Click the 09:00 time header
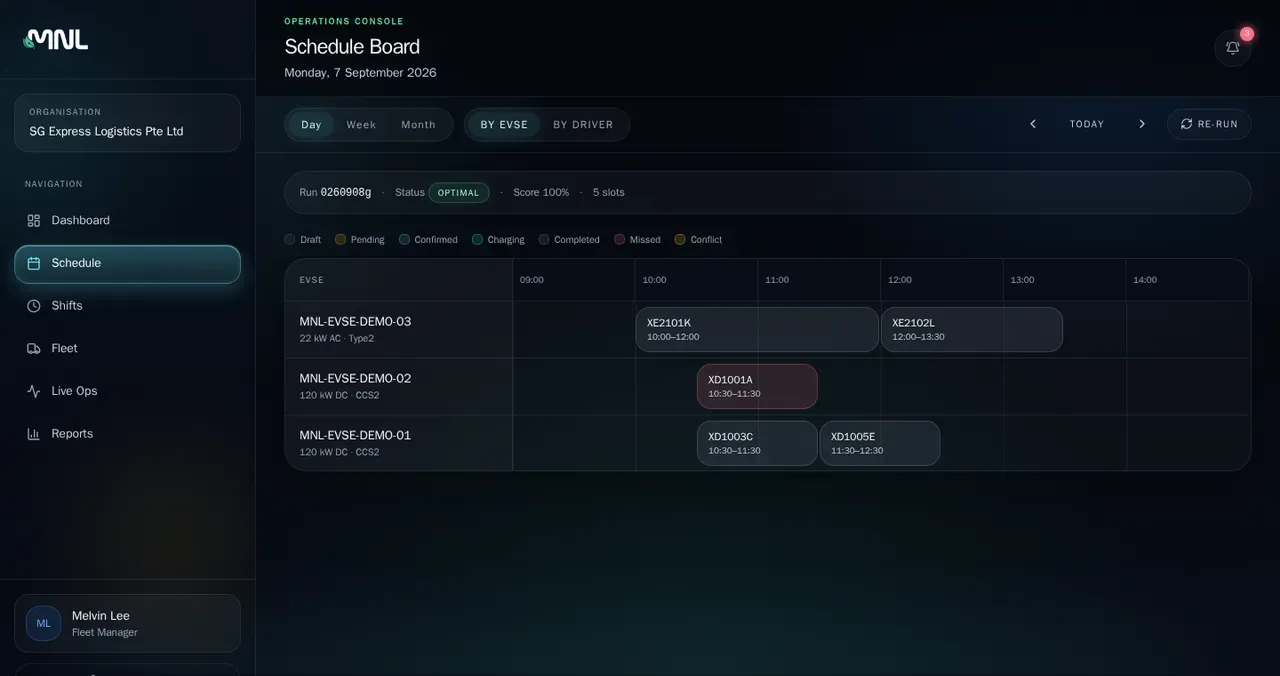The width and height of the screenshot is (1280, 676). tap(532, 280)
